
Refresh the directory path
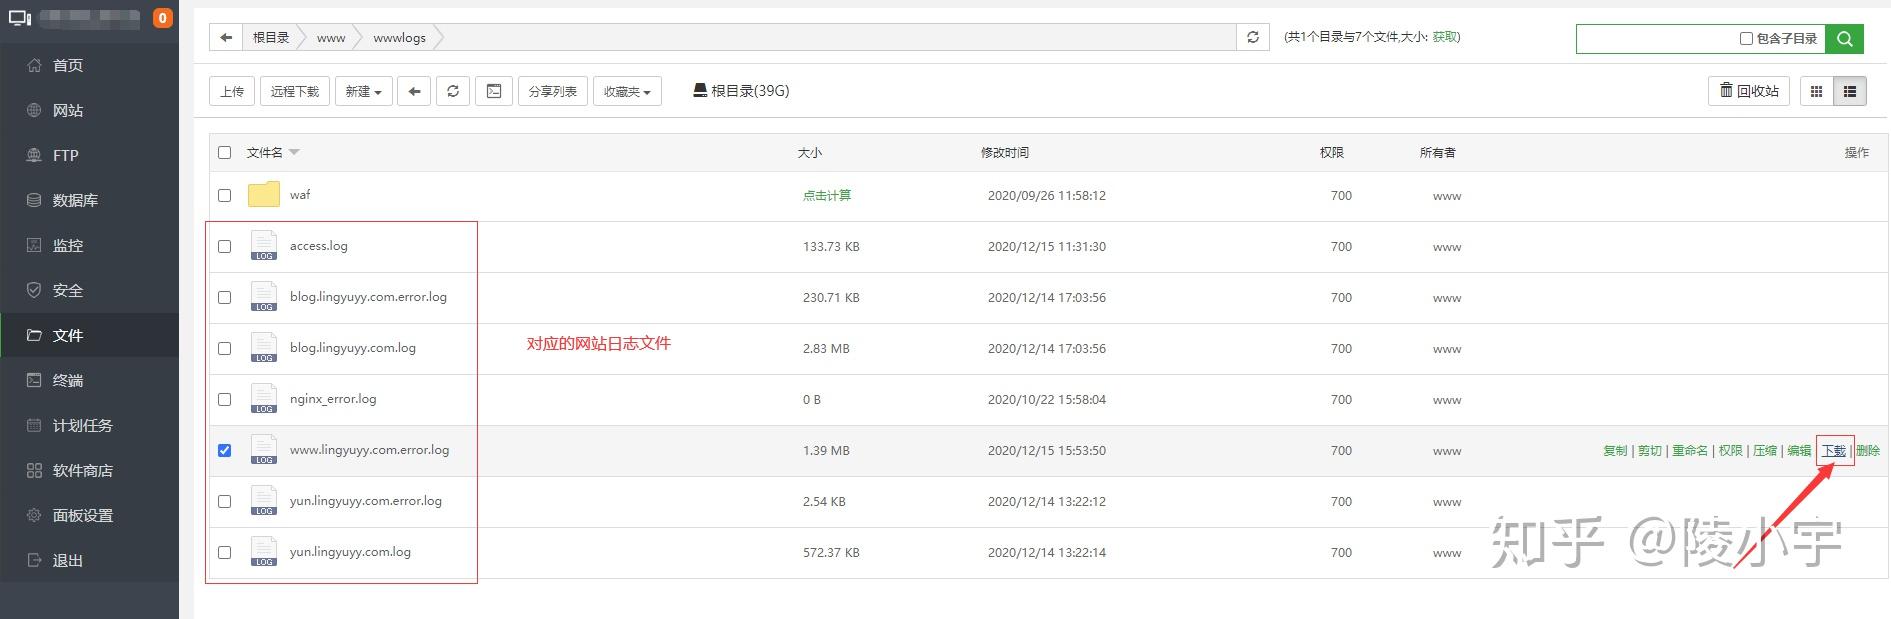point(1252,38)
